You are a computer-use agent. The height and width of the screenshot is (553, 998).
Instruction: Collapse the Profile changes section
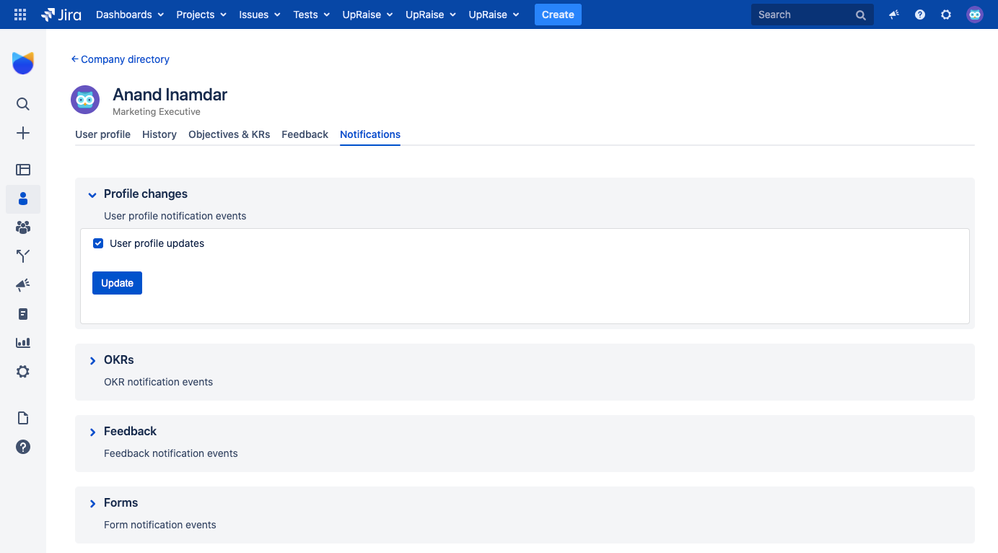[92, 195]
